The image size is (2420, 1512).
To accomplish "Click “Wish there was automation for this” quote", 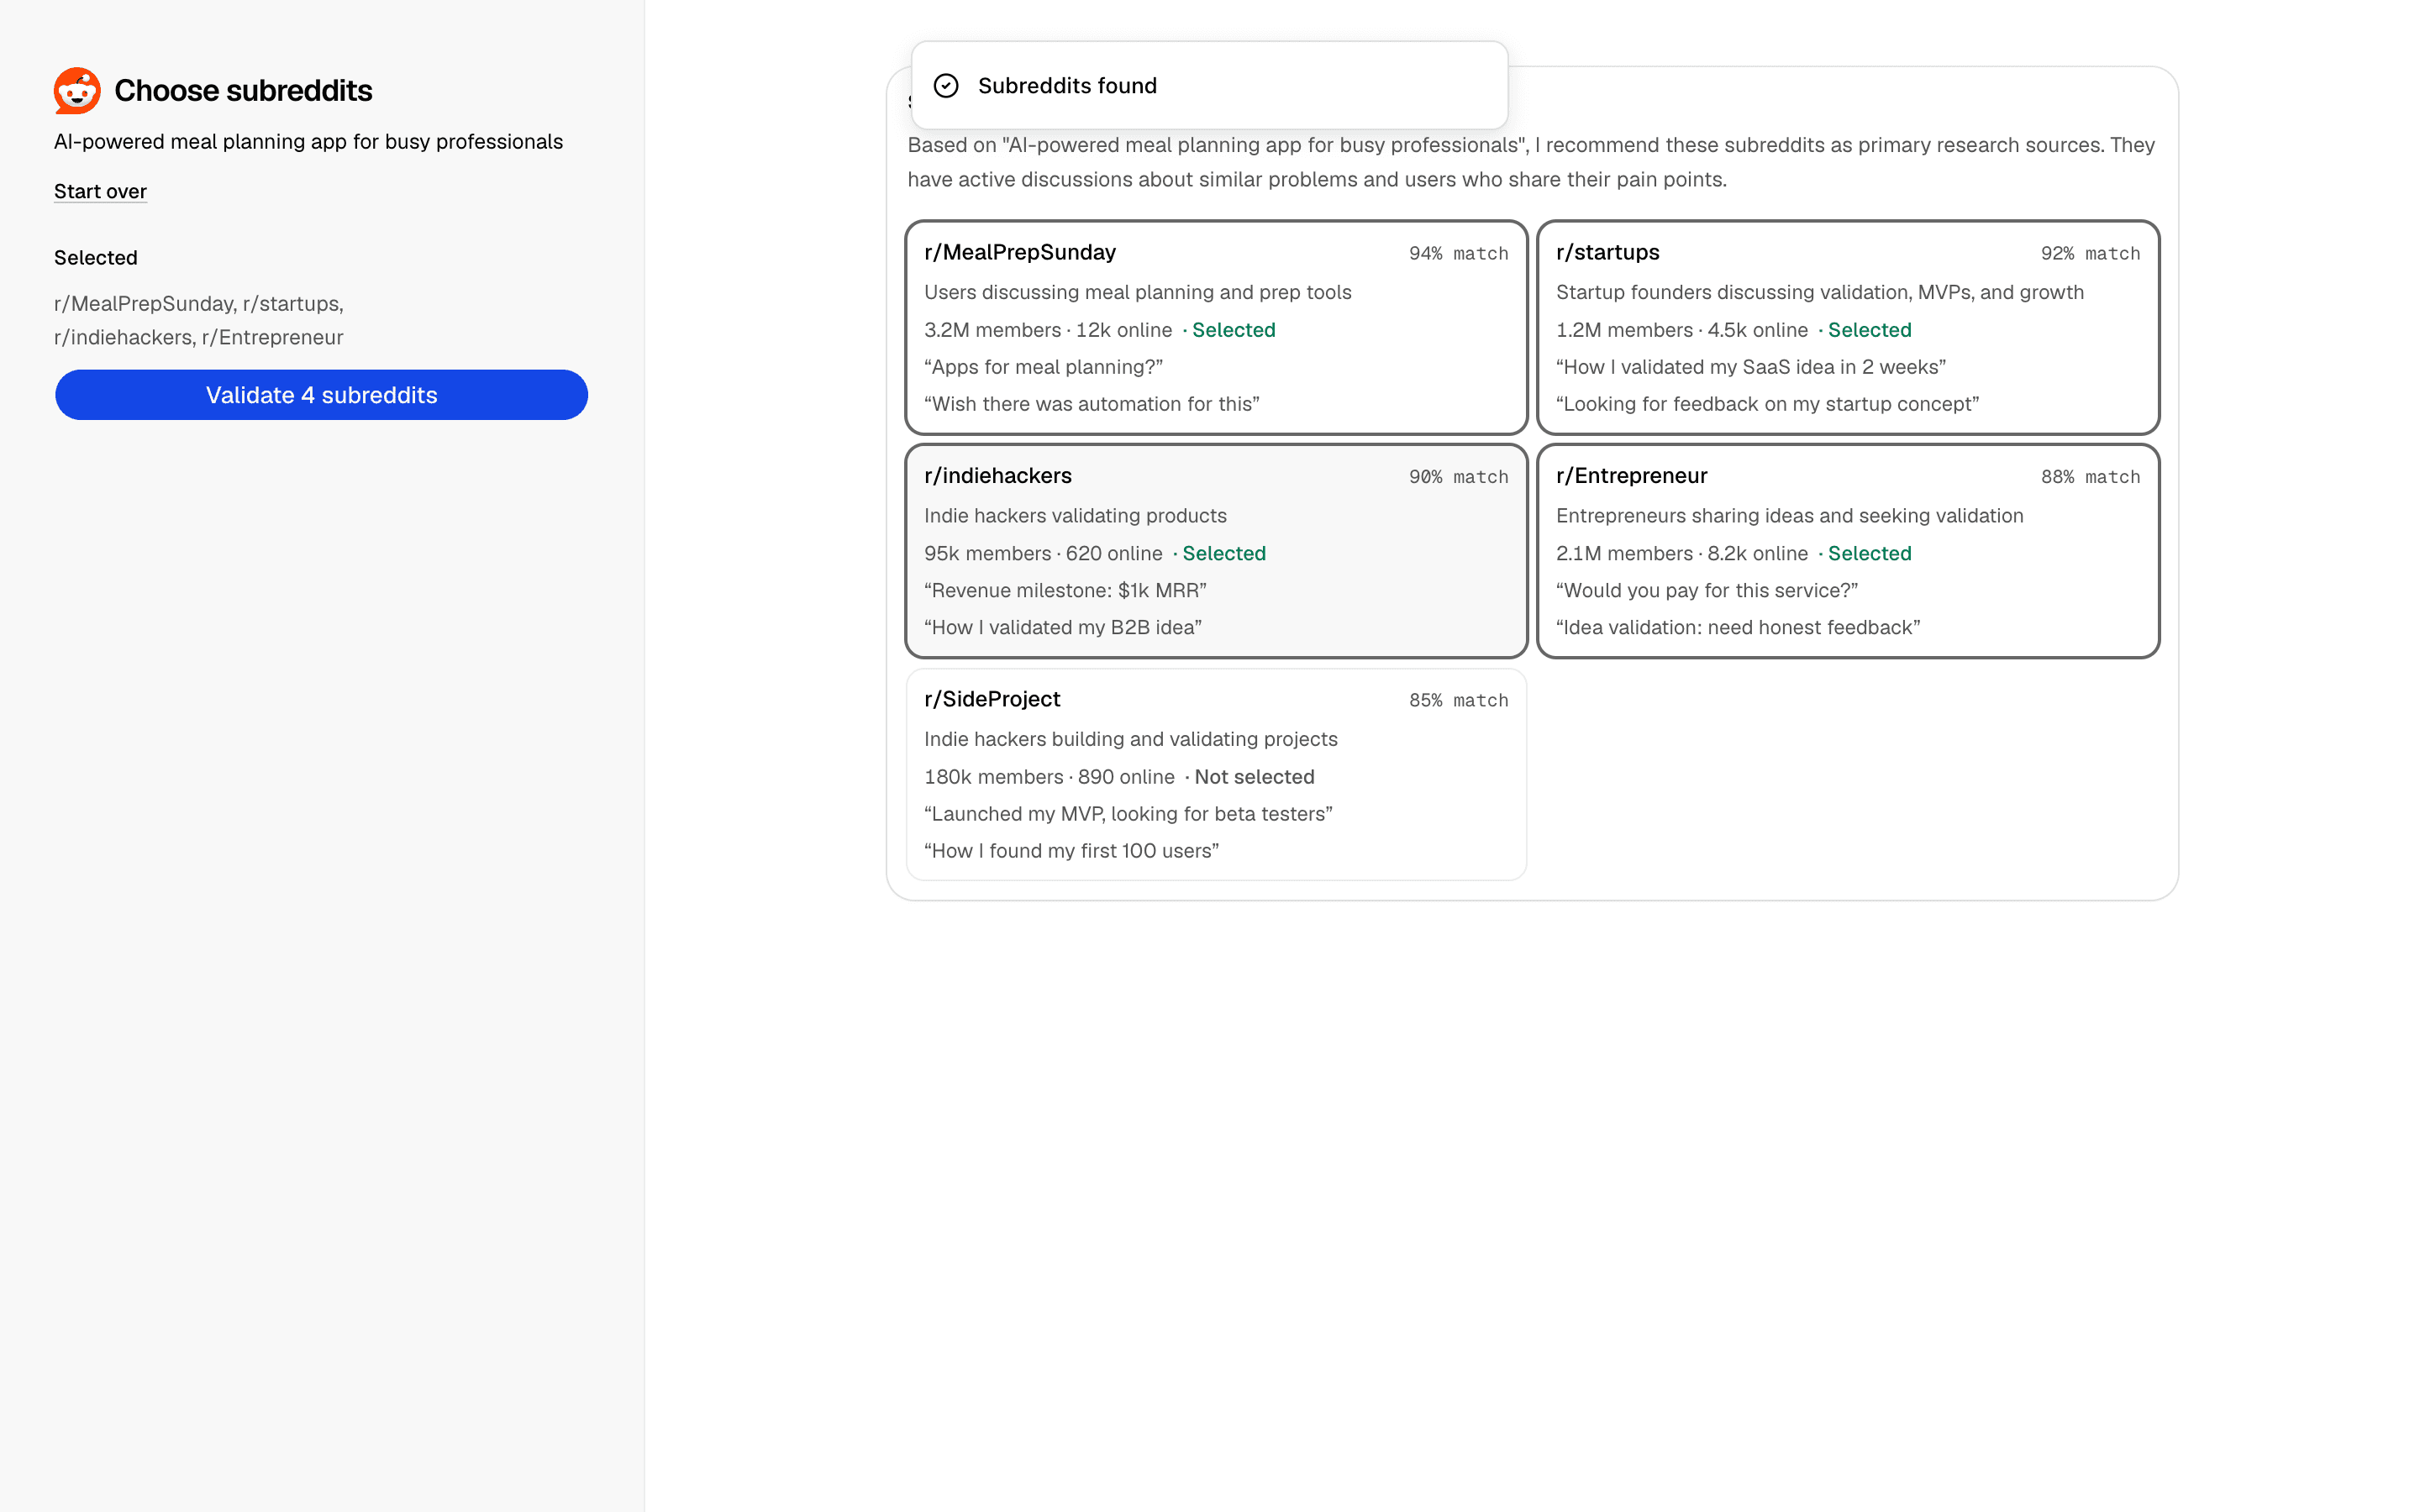I will (1091, 404).
